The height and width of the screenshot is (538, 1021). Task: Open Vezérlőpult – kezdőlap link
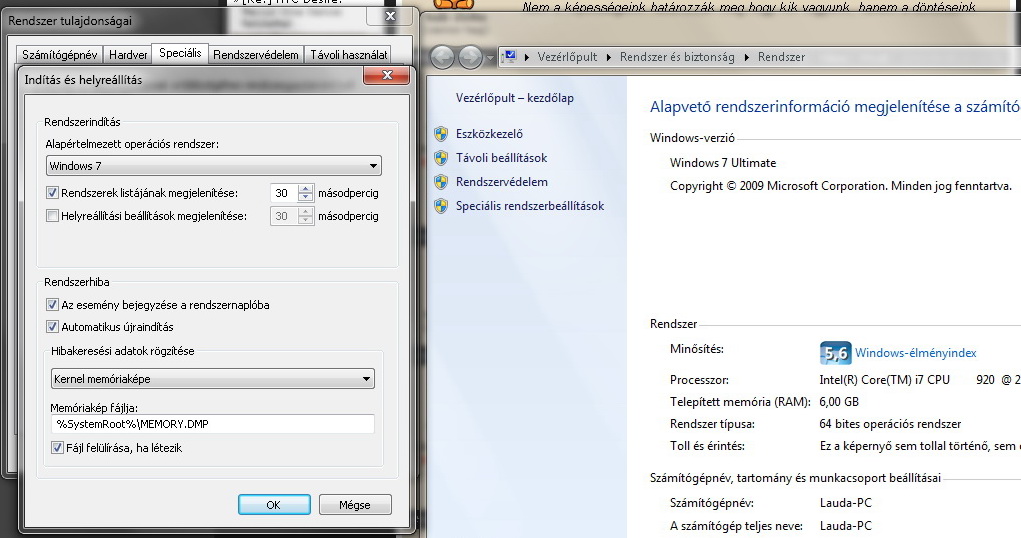[514, 98]
